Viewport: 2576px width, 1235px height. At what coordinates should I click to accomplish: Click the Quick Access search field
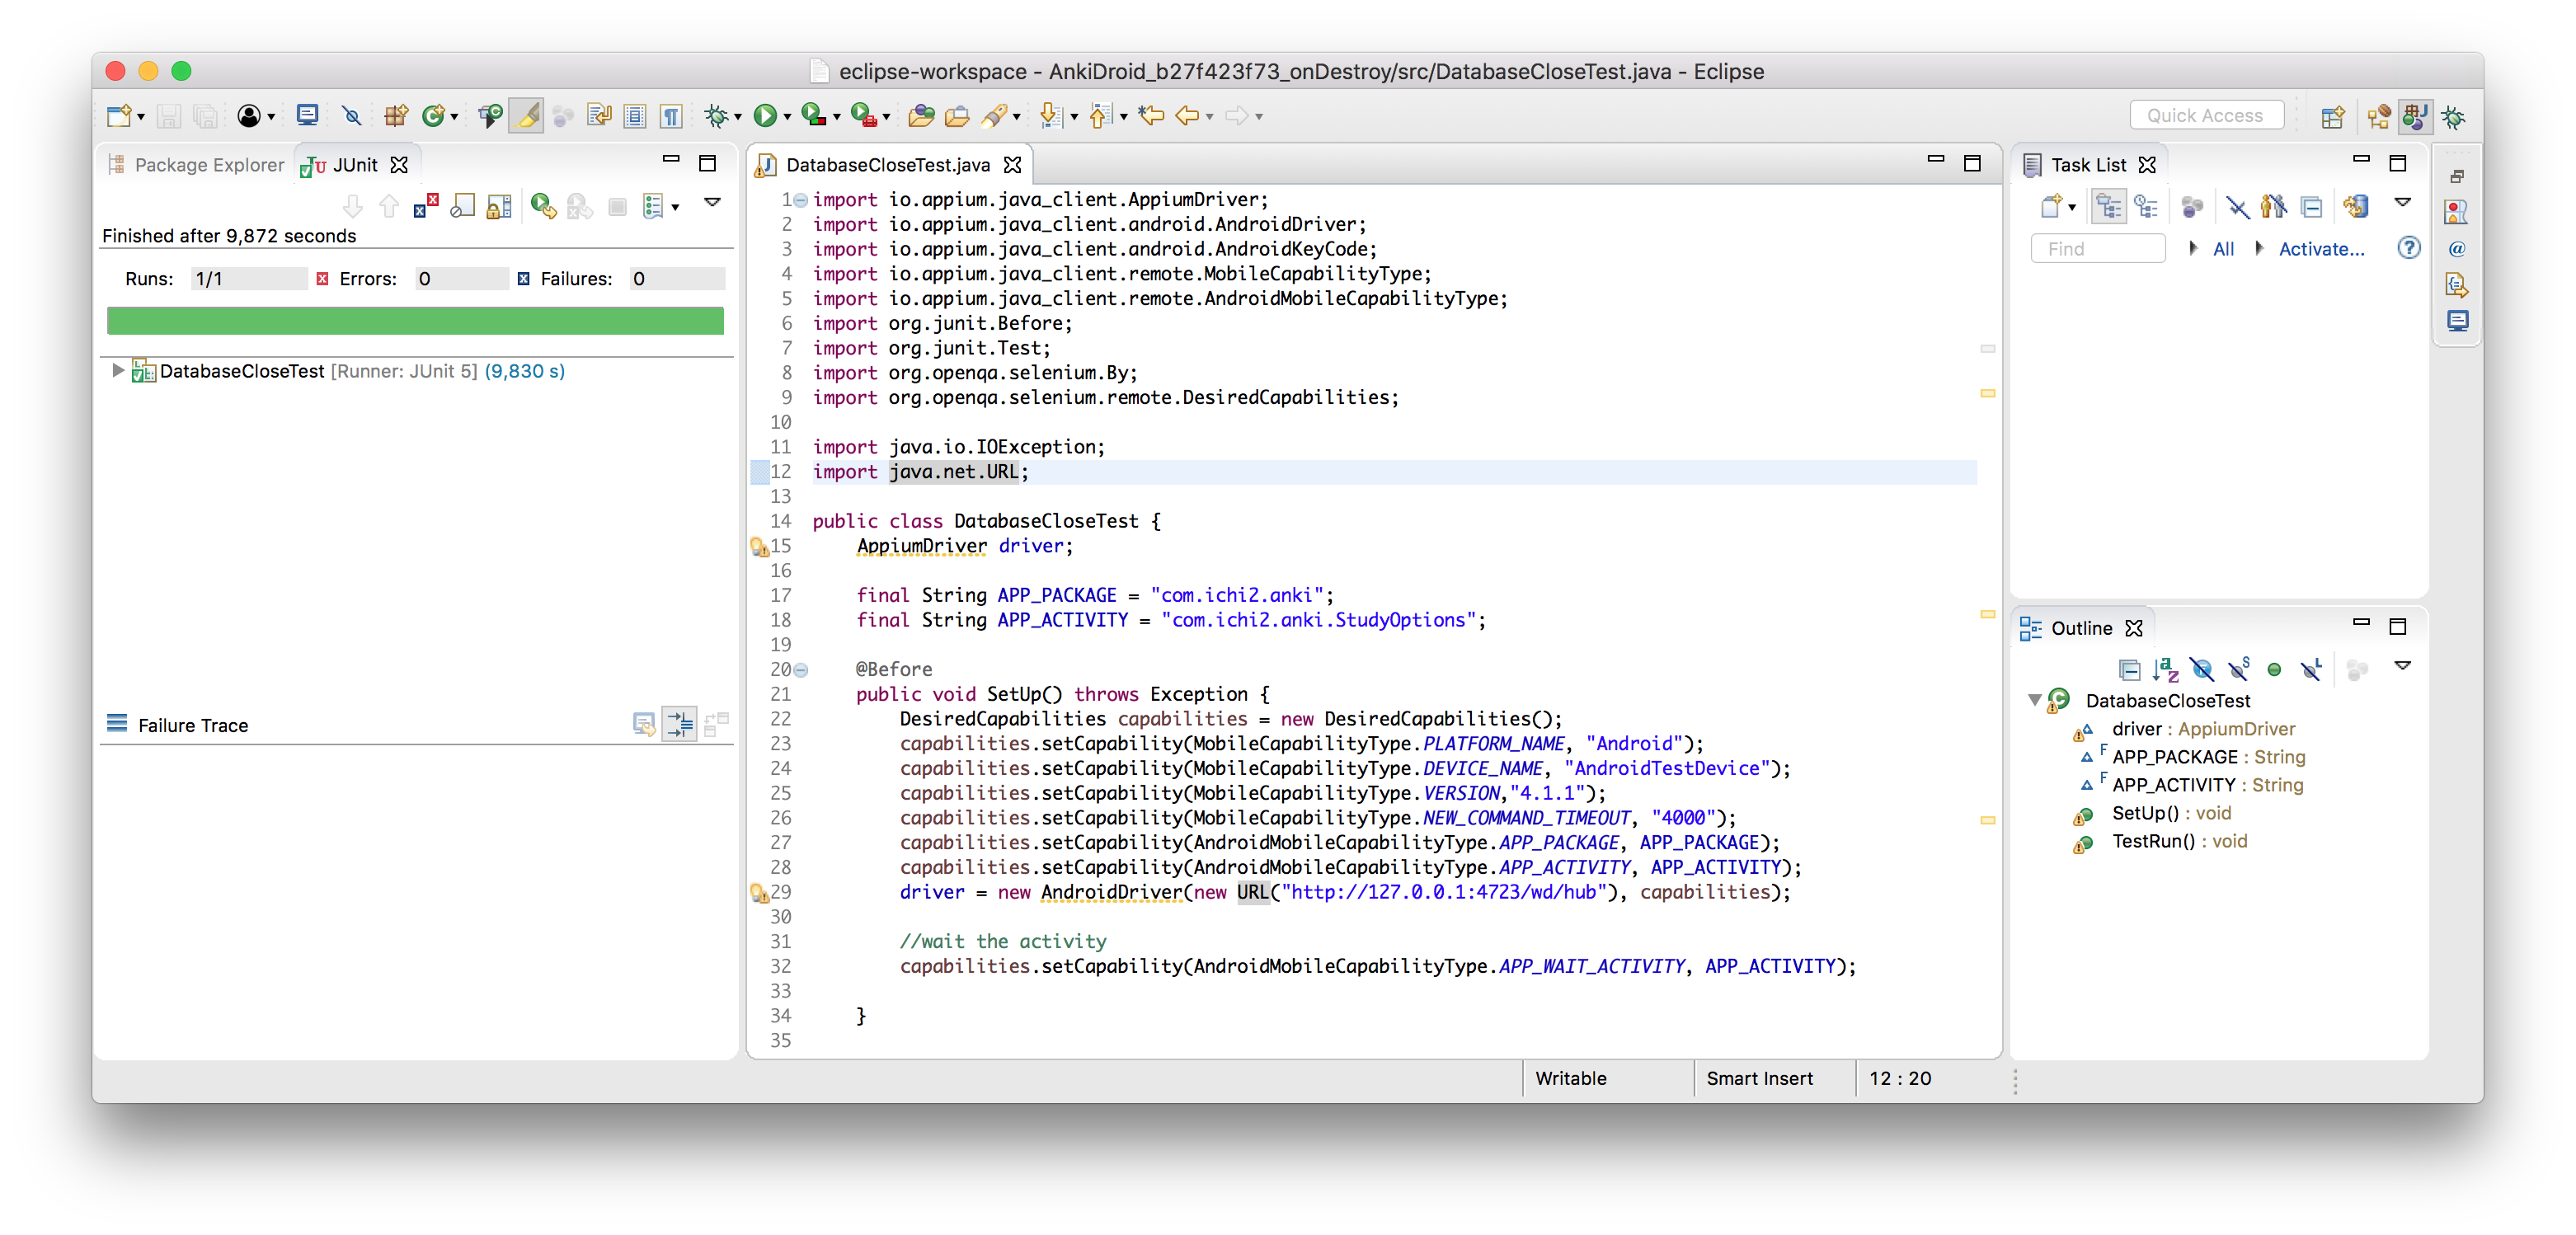2205,116
